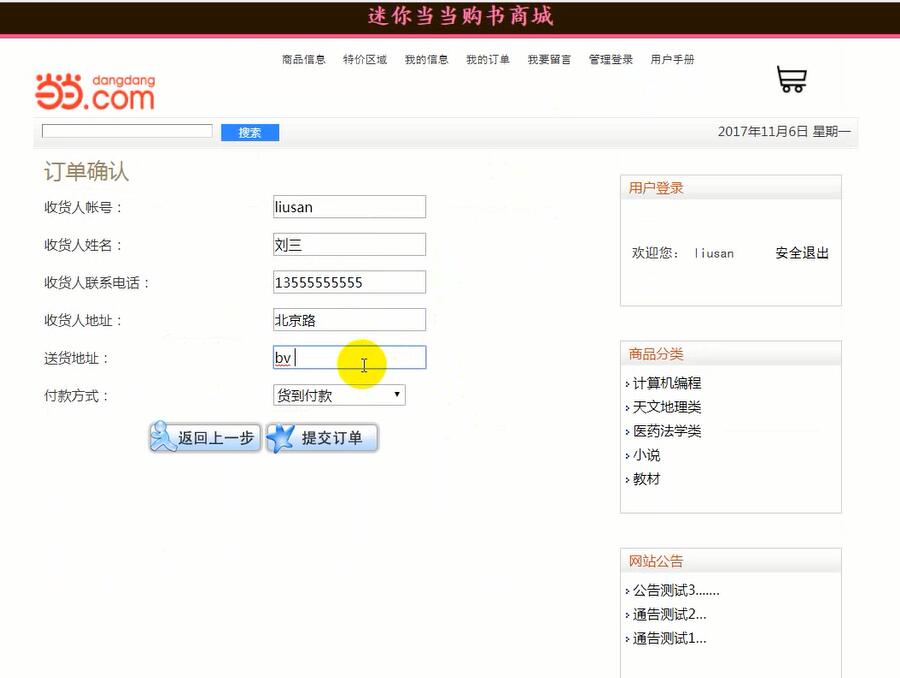The height and width of the screenshot is (678, 900).
Task: Click the 返回上一步 button with arrow icon
Action: 204,437
